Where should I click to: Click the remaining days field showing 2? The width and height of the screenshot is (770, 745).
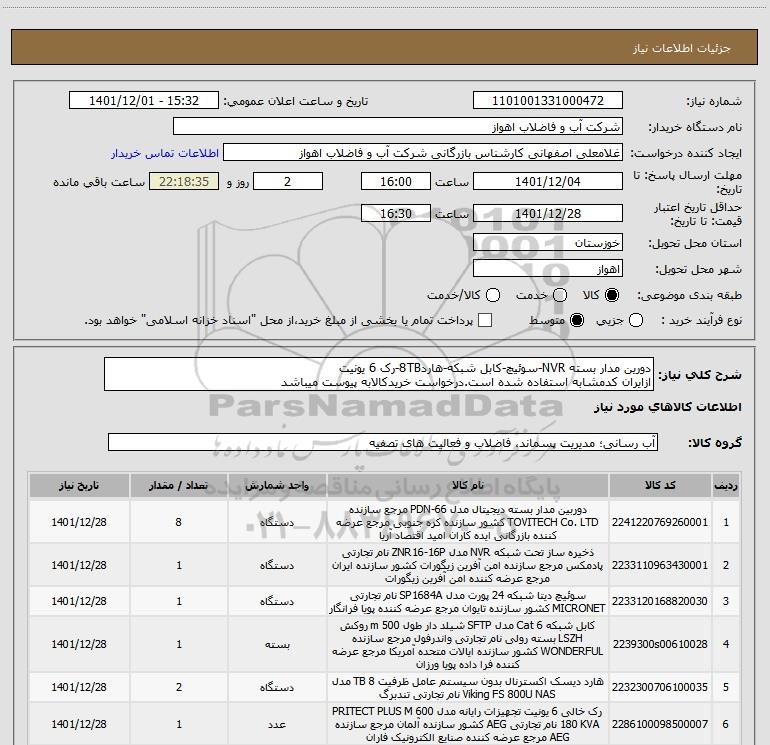tap(288, 181)
